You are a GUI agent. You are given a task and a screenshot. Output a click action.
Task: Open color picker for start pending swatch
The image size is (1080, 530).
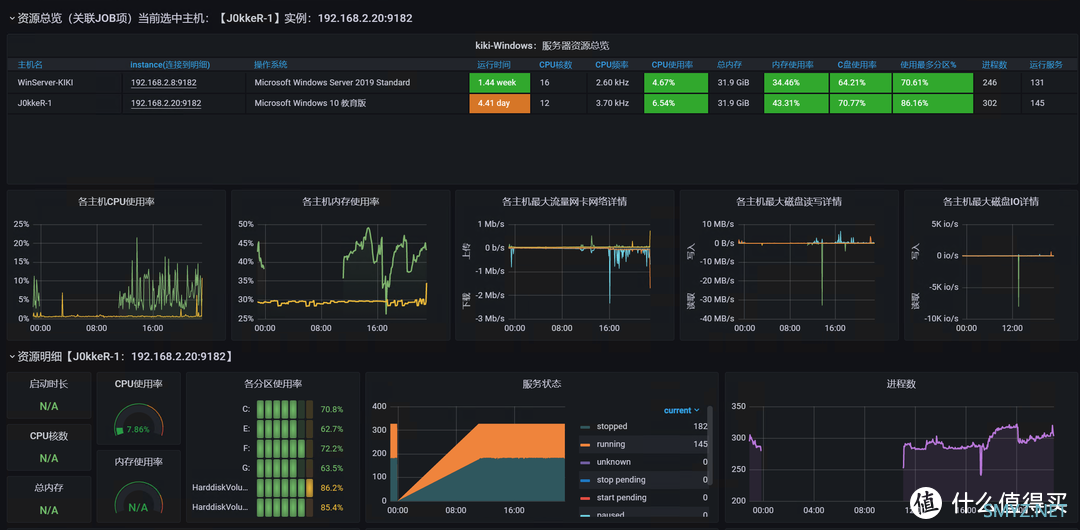click(585, 498)
